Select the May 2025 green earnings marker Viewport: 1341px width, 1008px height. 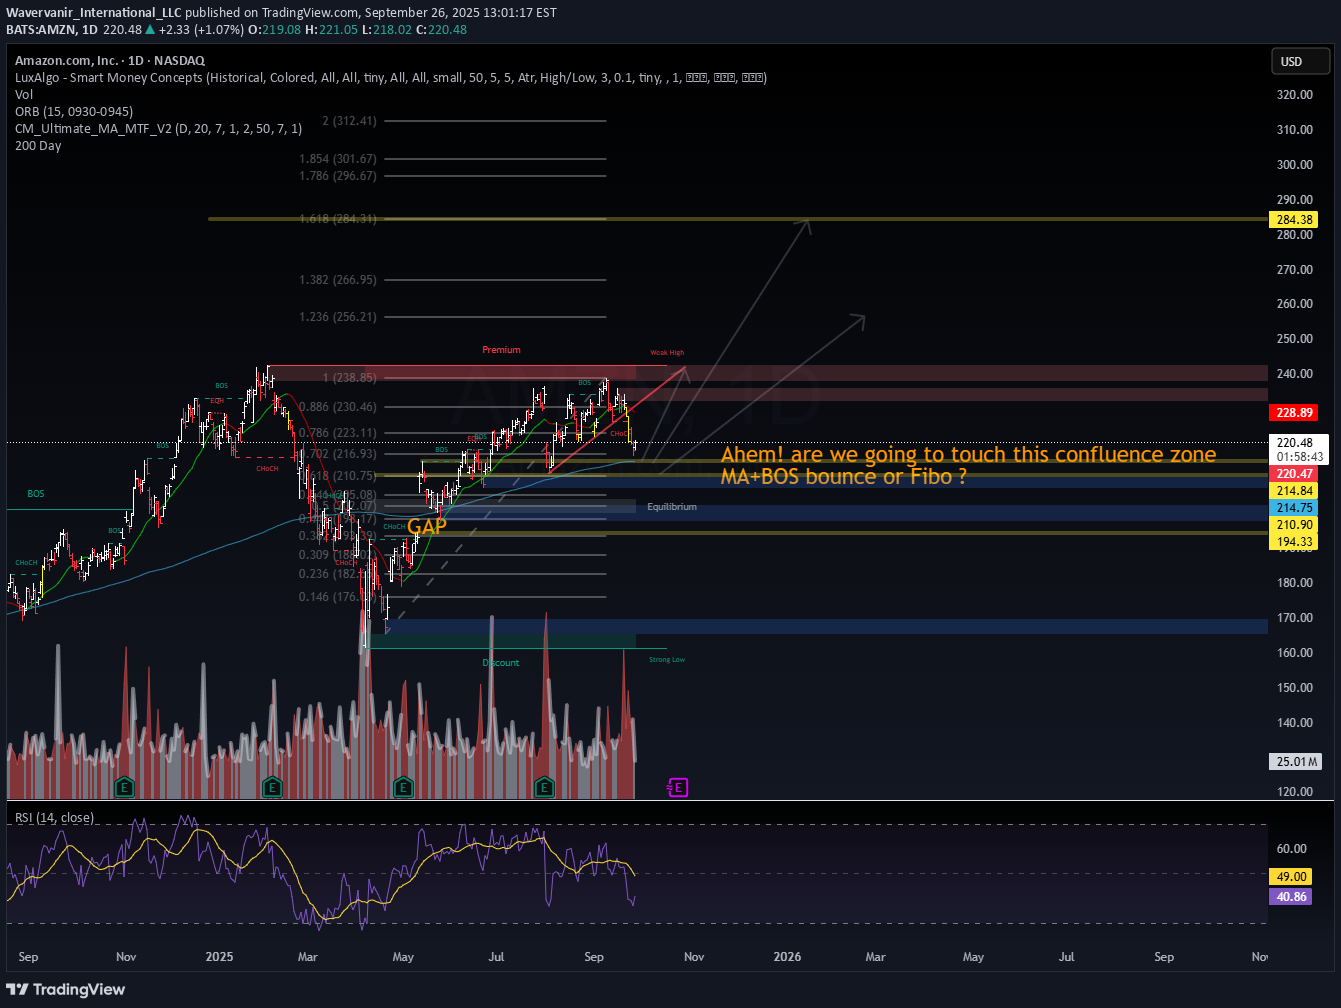403,787
